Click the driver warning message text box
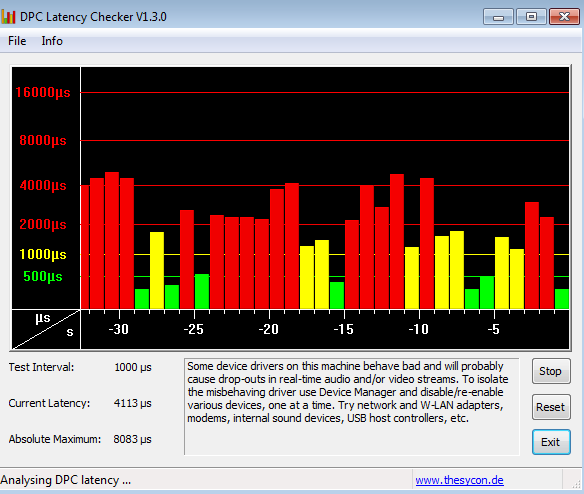Screen dimensions: 584x494 [x=352, y=406]
